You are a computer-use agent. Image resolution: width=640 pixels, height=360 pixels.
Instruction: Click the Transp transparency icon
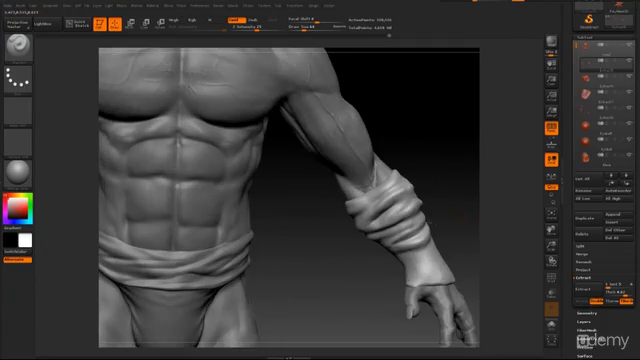(x=551, y=293)
